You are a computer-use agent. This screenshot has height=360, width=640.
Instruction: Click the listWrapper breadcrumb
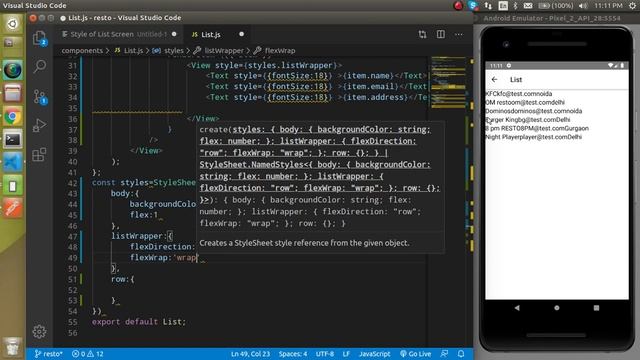224,51
